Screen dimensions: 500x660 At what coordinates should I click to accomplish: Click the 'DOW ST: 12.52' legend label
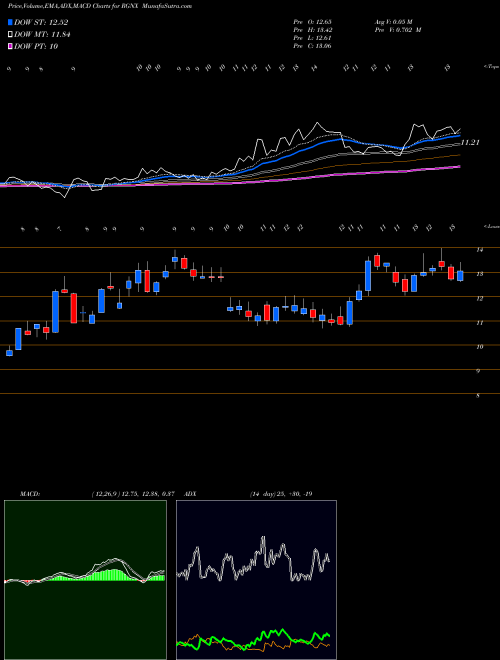(x=41, y=23)
